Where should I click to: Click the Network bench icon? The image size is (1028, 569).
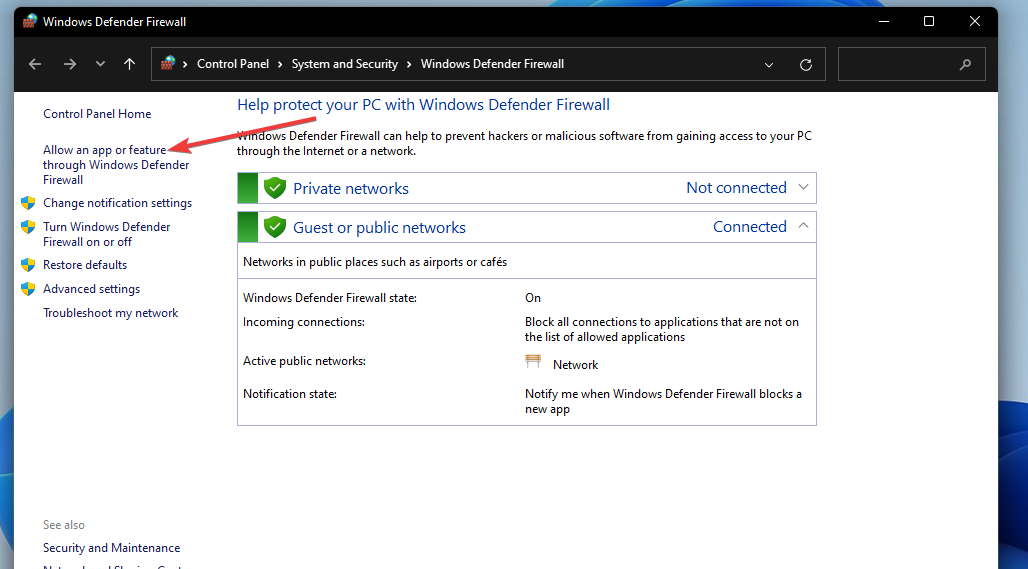[533, 363]
